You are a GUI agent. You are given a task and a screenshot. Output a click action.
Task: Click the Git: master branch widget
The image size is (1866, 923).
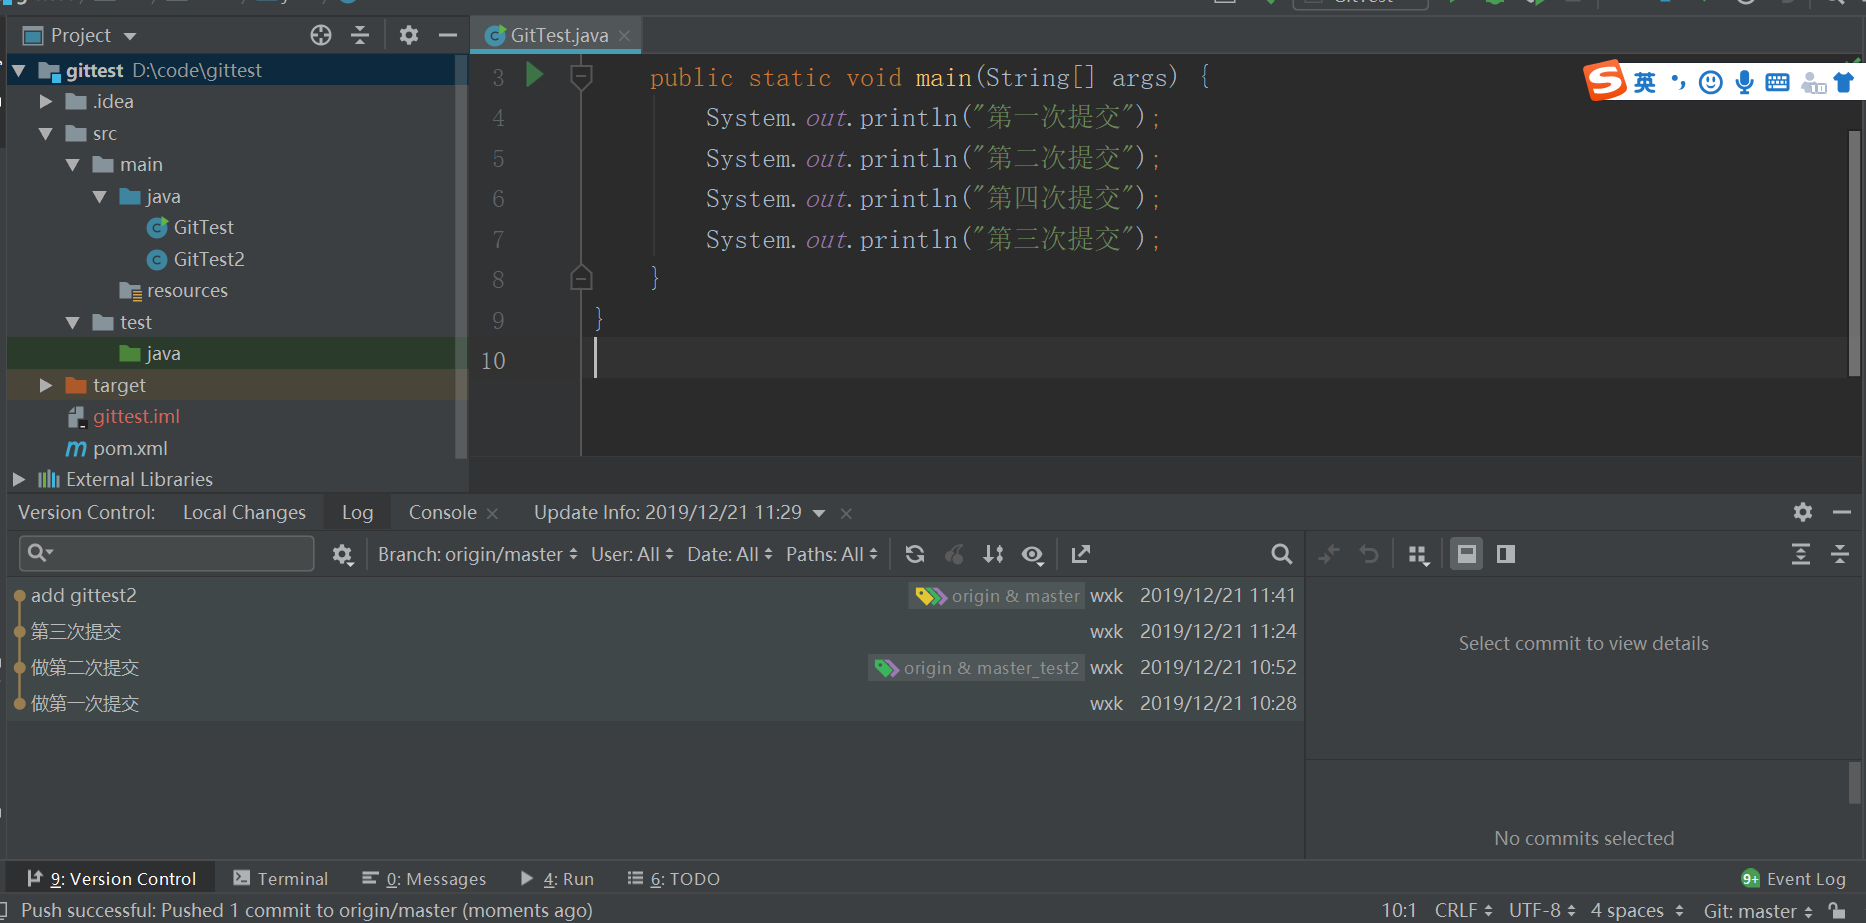(x=1758, y=910)
